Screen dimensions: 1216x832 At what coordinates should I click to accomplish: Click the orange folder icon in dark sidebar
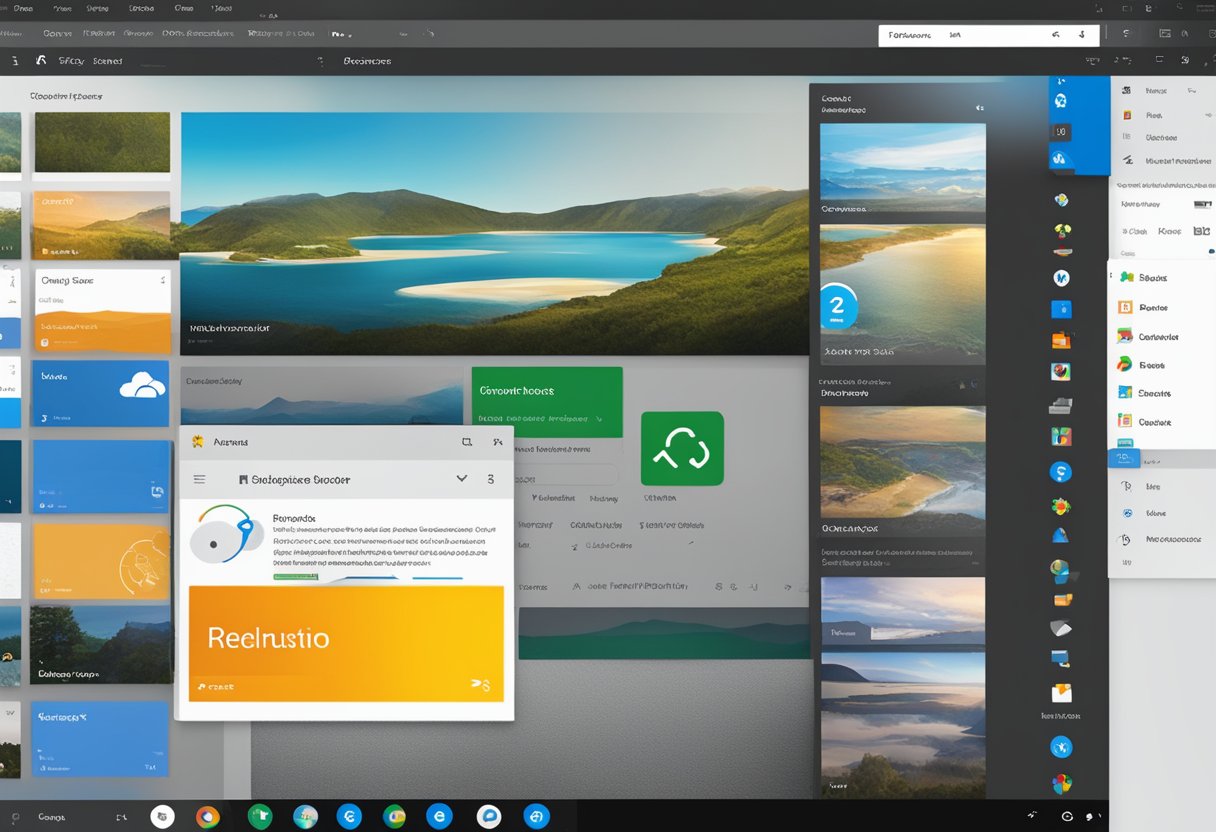(1061, 340)
